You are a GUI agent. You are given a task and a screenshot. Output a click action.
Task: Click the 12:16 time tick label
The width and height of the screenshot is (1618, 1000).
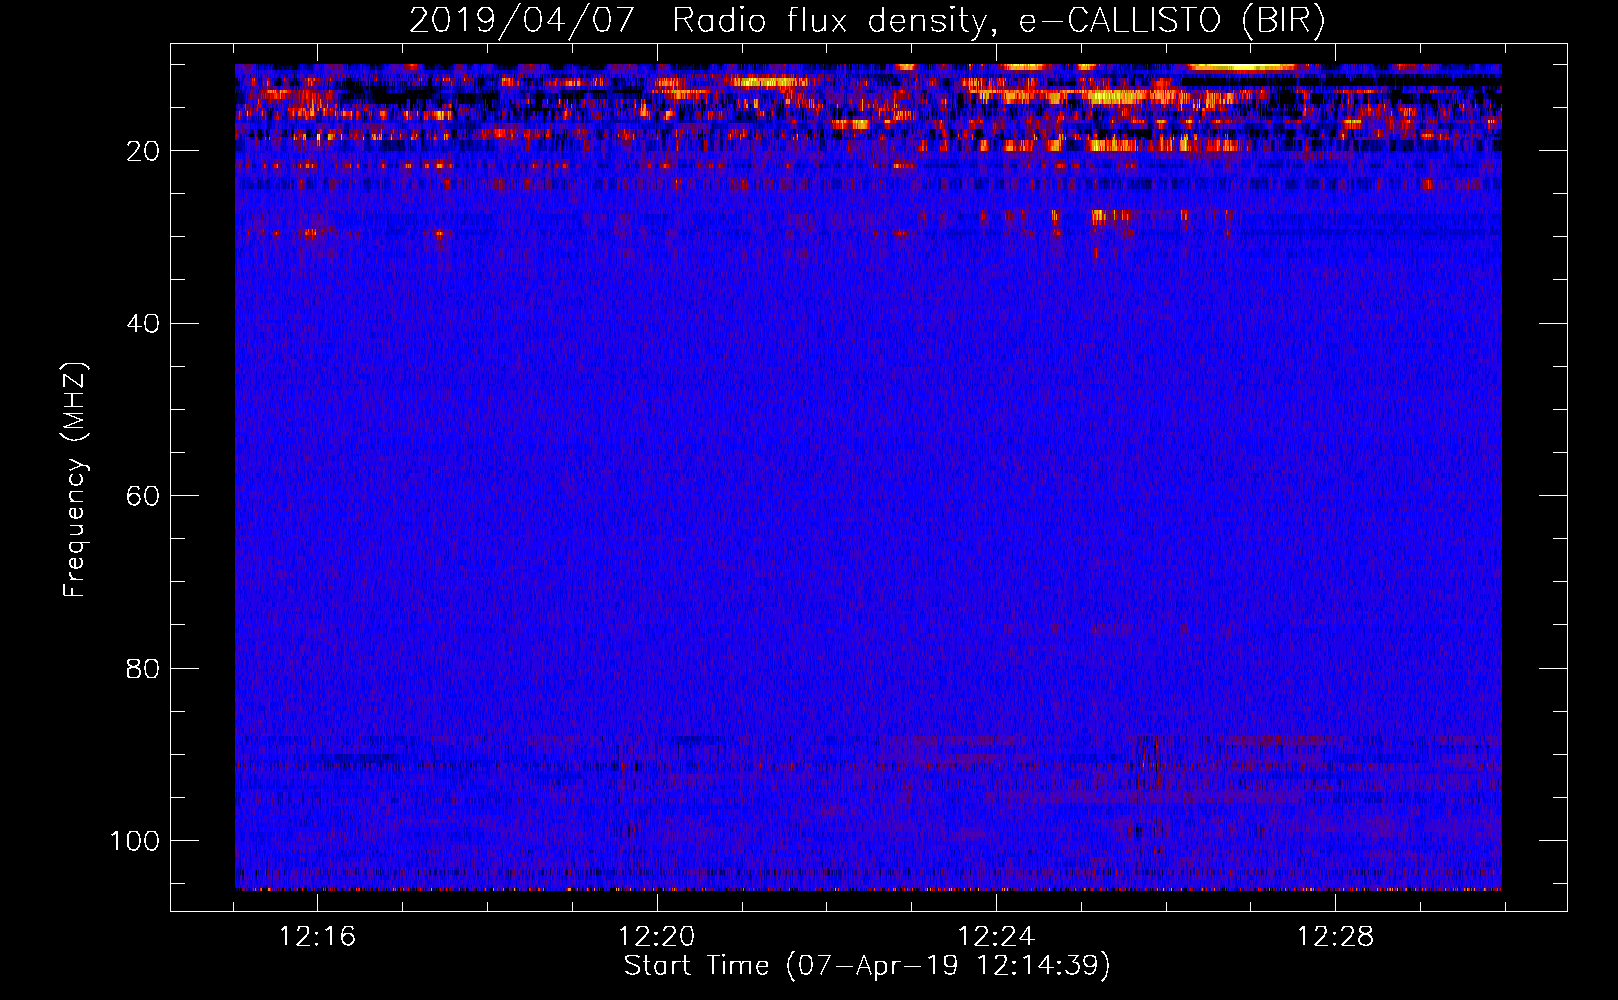[318, 937]
